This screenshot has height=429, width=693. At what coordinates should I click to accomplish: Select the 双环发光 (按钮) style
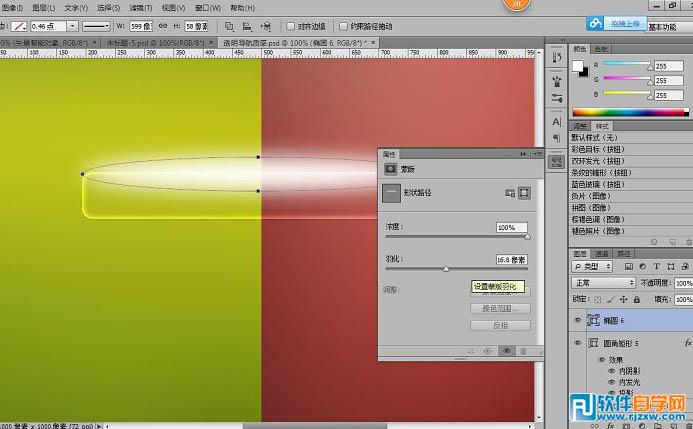[x=630, y=161]
